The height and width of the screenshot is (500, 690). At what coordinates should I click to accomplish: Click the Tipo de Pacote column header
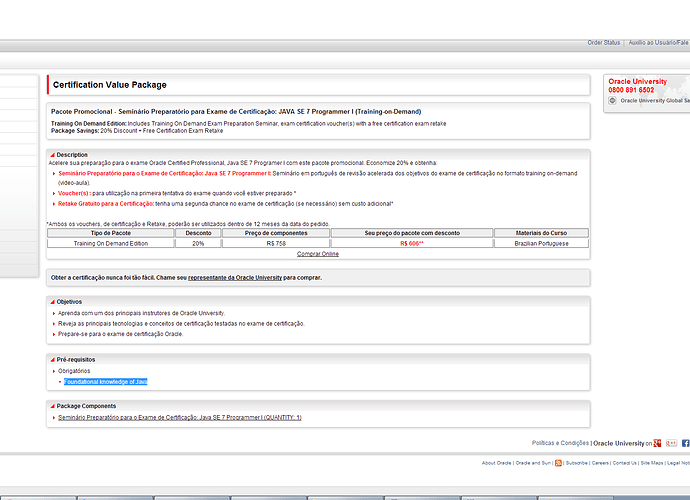click(x=111, y=233)
